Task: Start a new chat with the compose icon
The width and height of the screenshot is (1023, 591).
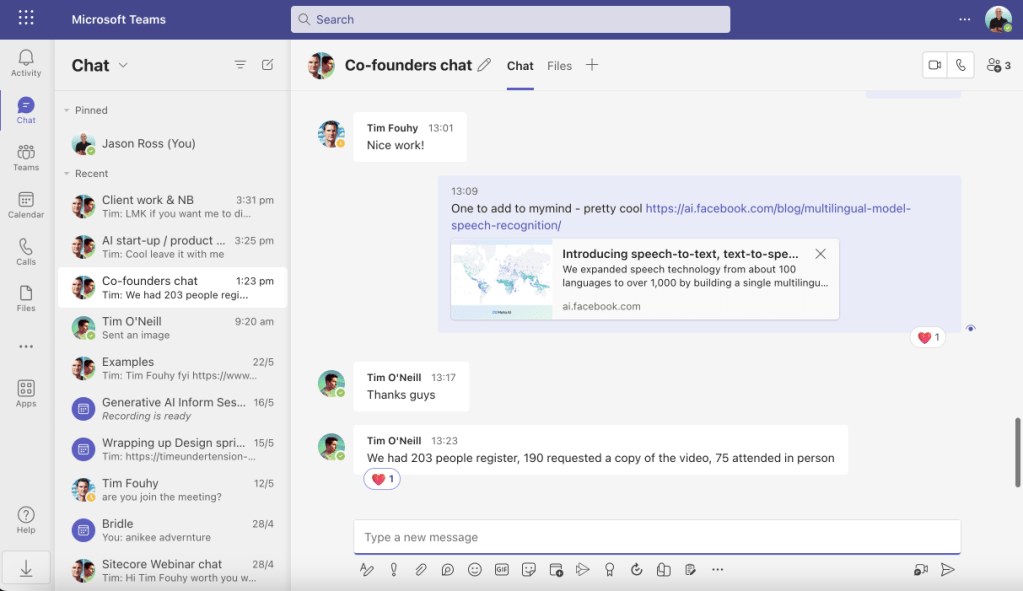Action: [x=268, y=65]
